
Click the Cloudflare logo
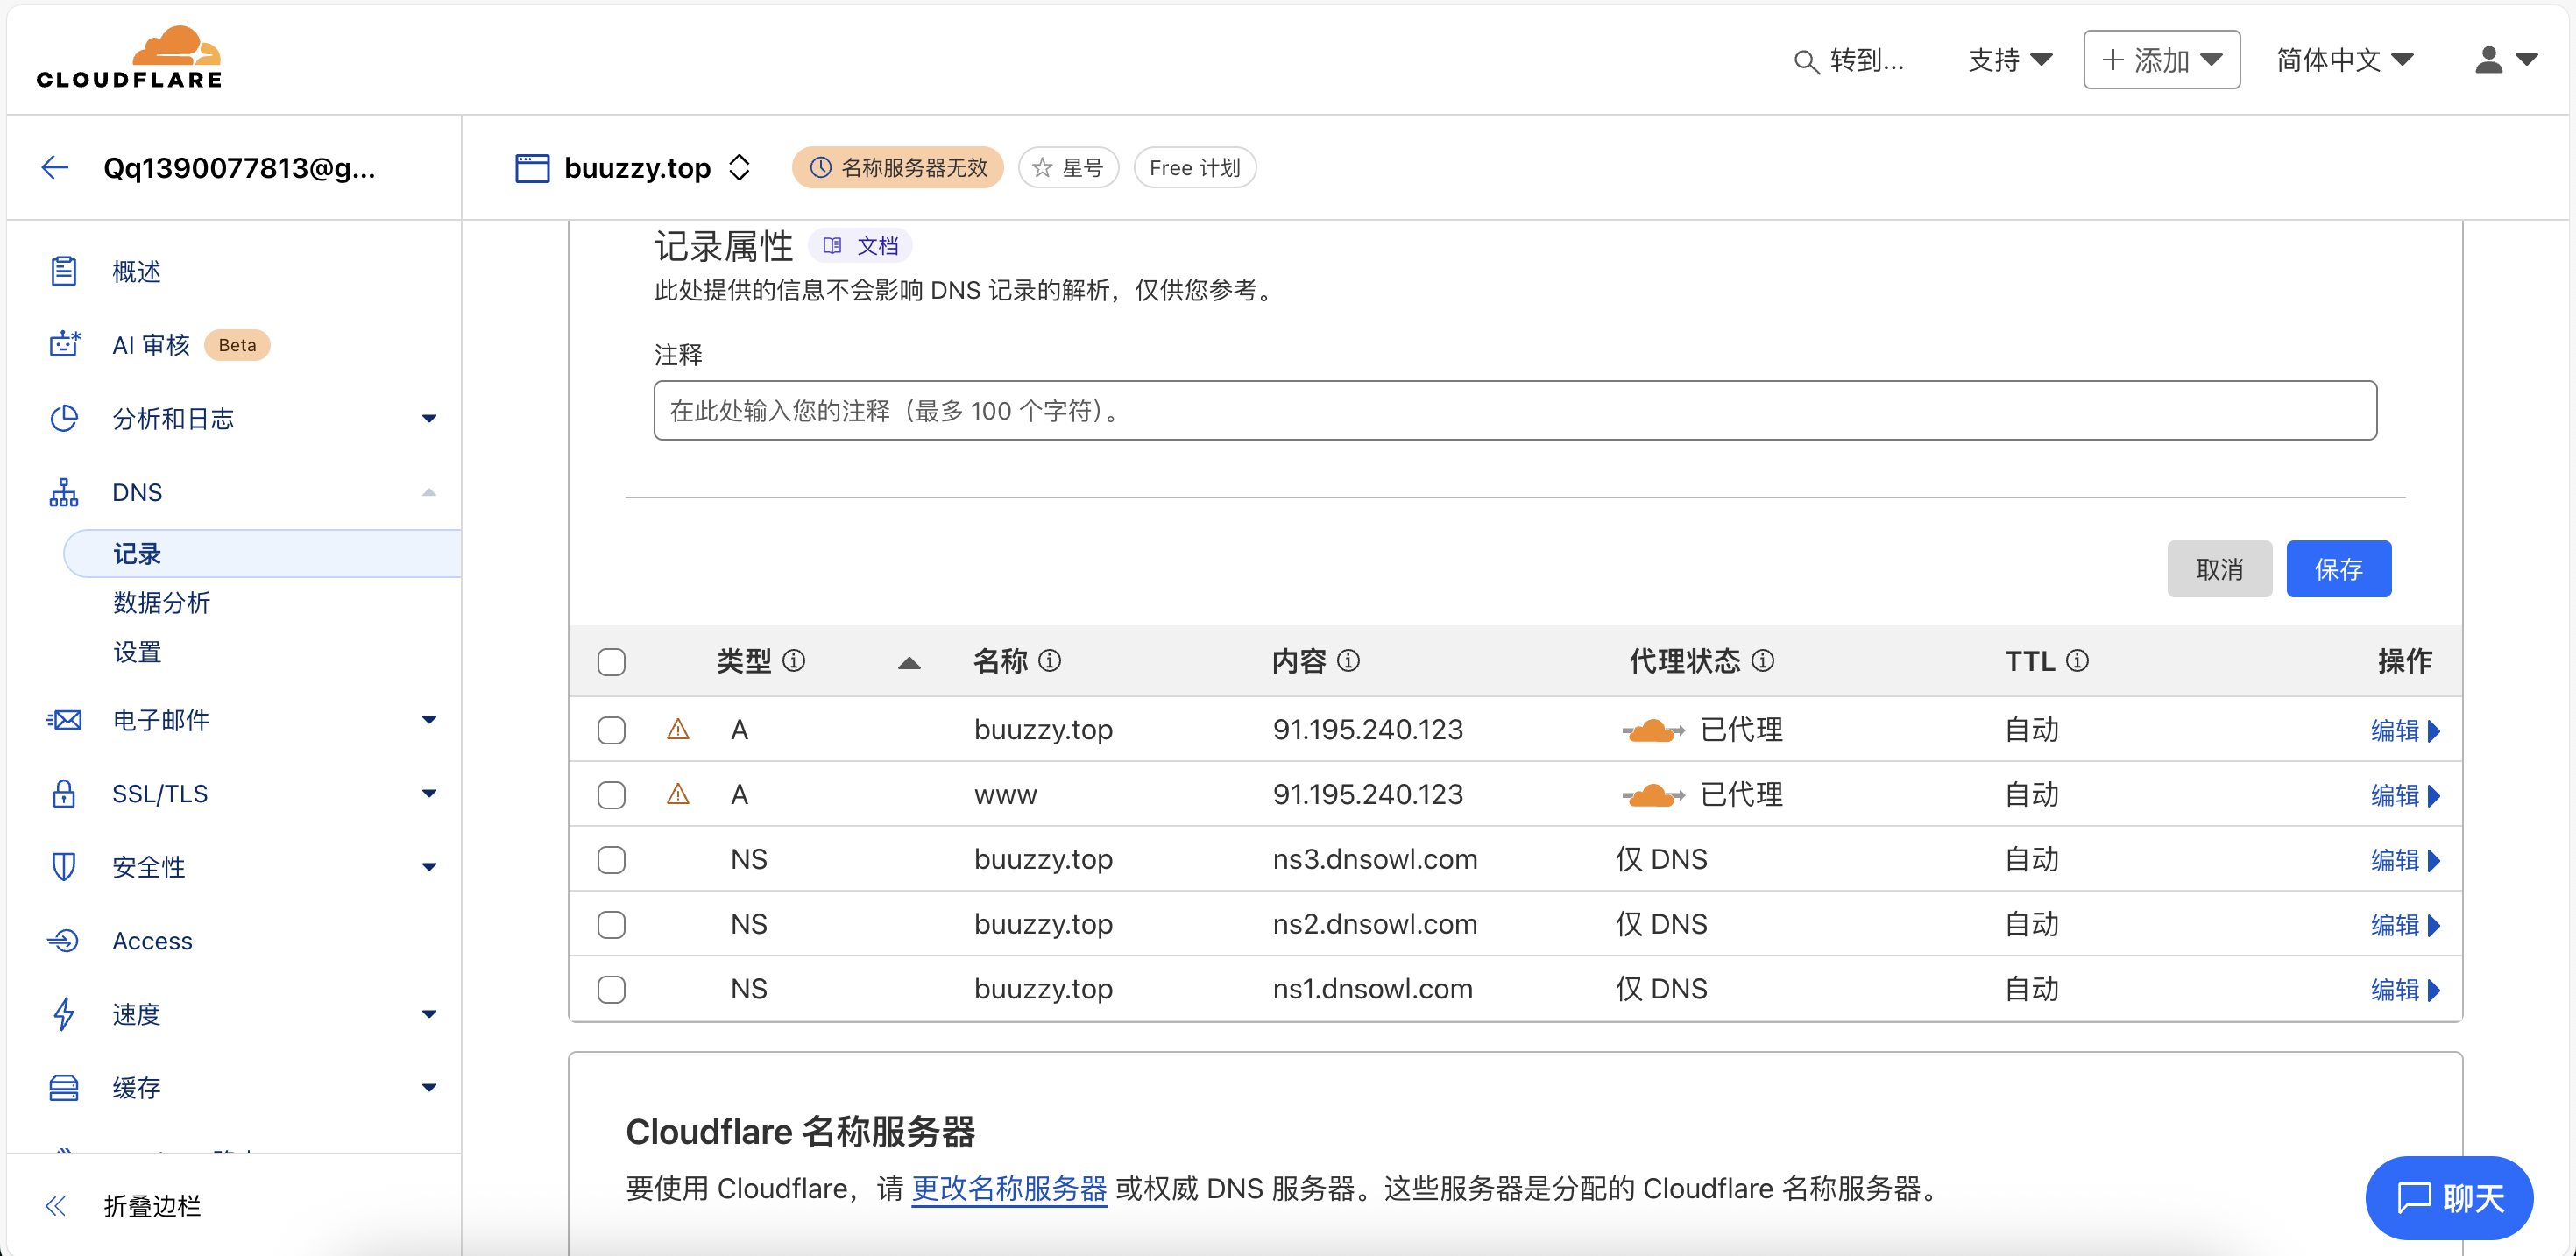pos(129,58)
